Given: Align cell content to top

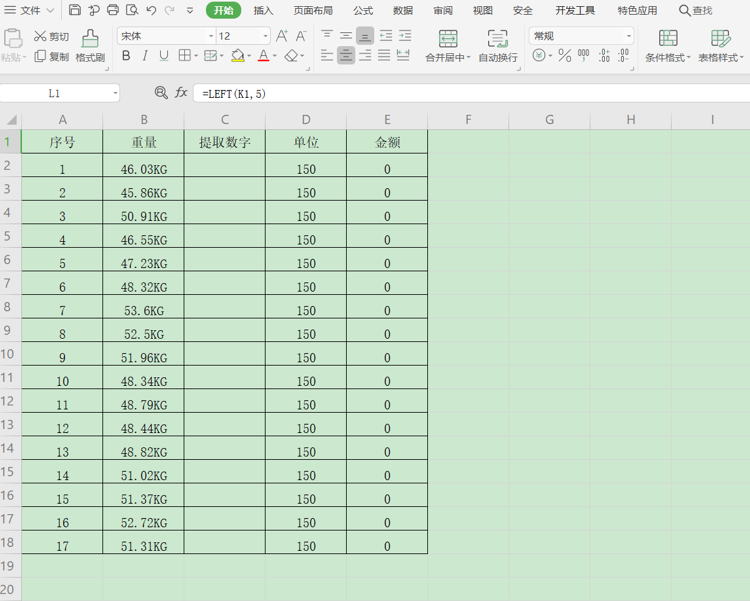Looking at the screenshot, I should tap(327, 35).
